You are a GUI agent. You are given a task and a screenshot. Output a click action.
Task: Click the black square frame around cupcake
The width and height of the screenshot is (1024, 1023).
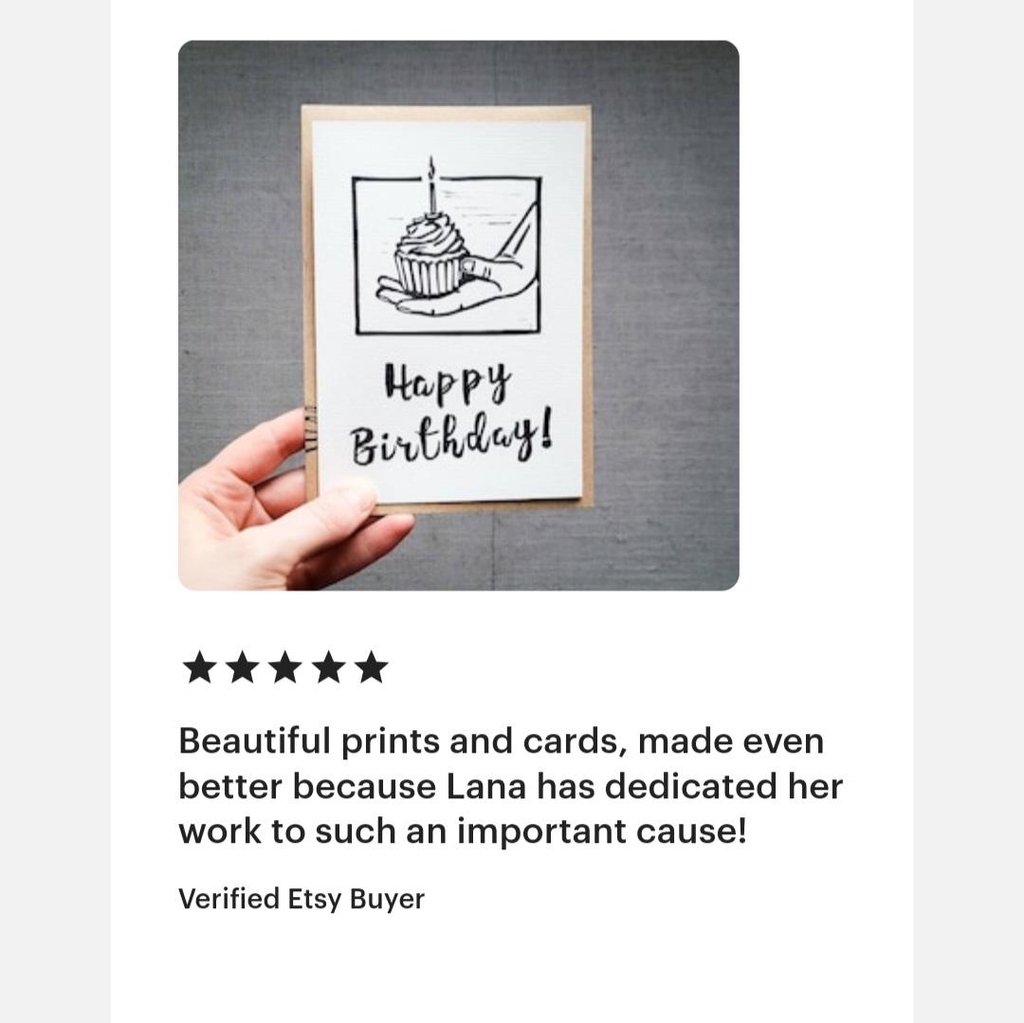pos(447,255)
